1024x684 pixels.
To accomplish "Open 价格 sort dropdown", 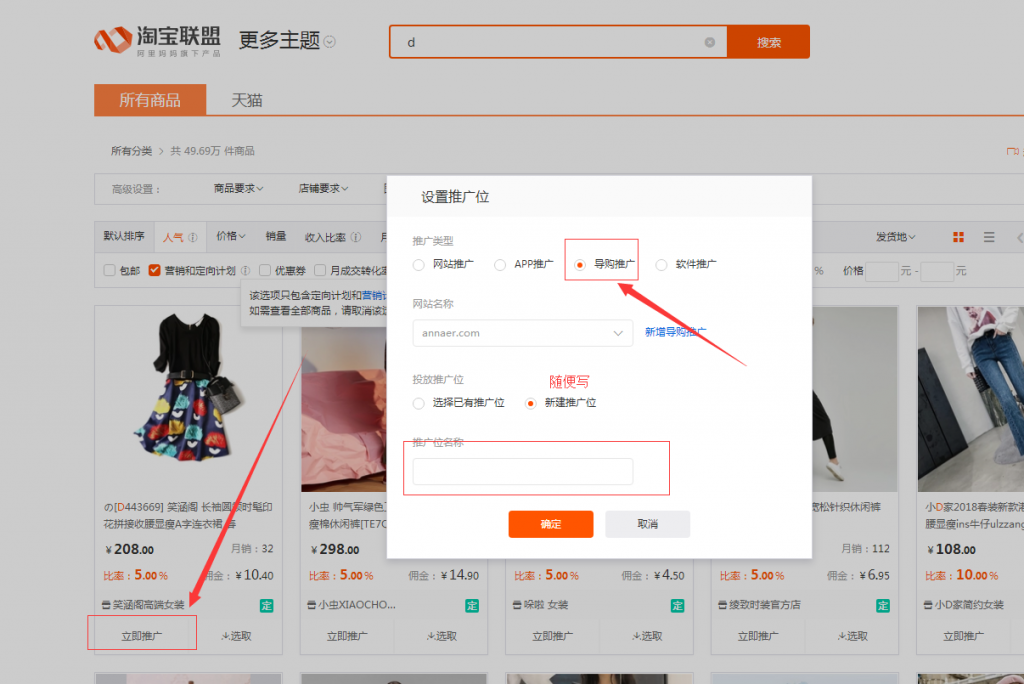I will (231, 236).
